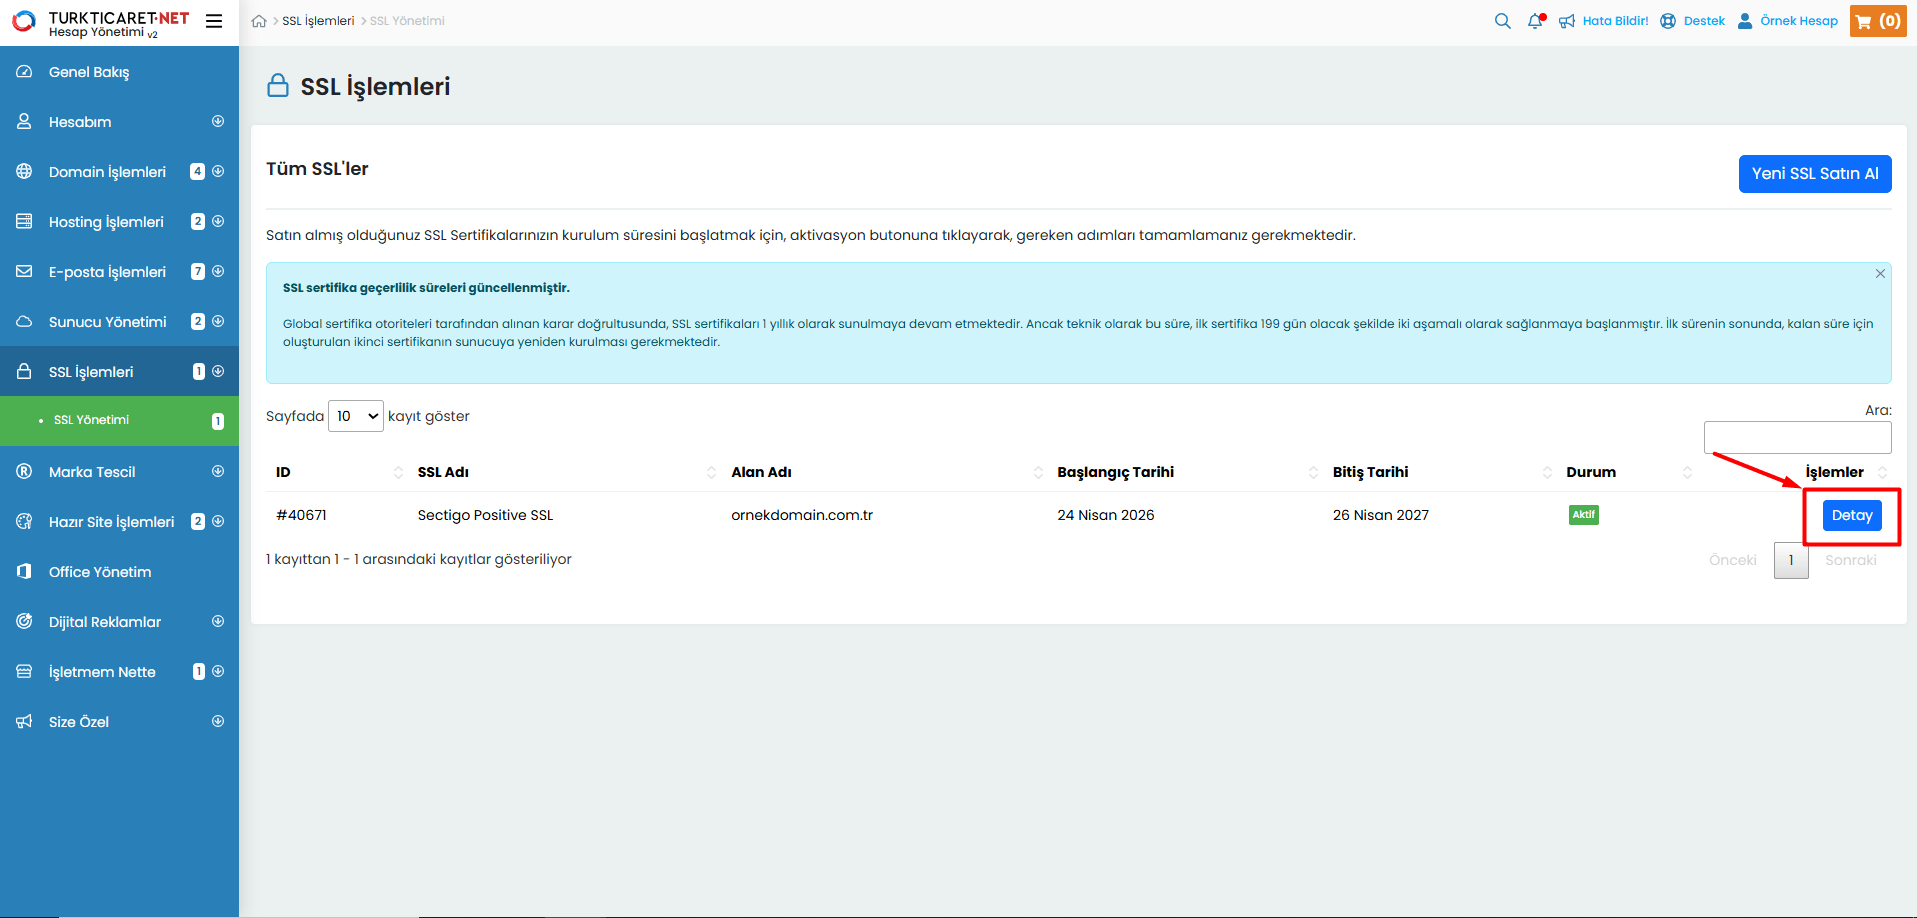Click Destek link text

(x=1704, y=21)
